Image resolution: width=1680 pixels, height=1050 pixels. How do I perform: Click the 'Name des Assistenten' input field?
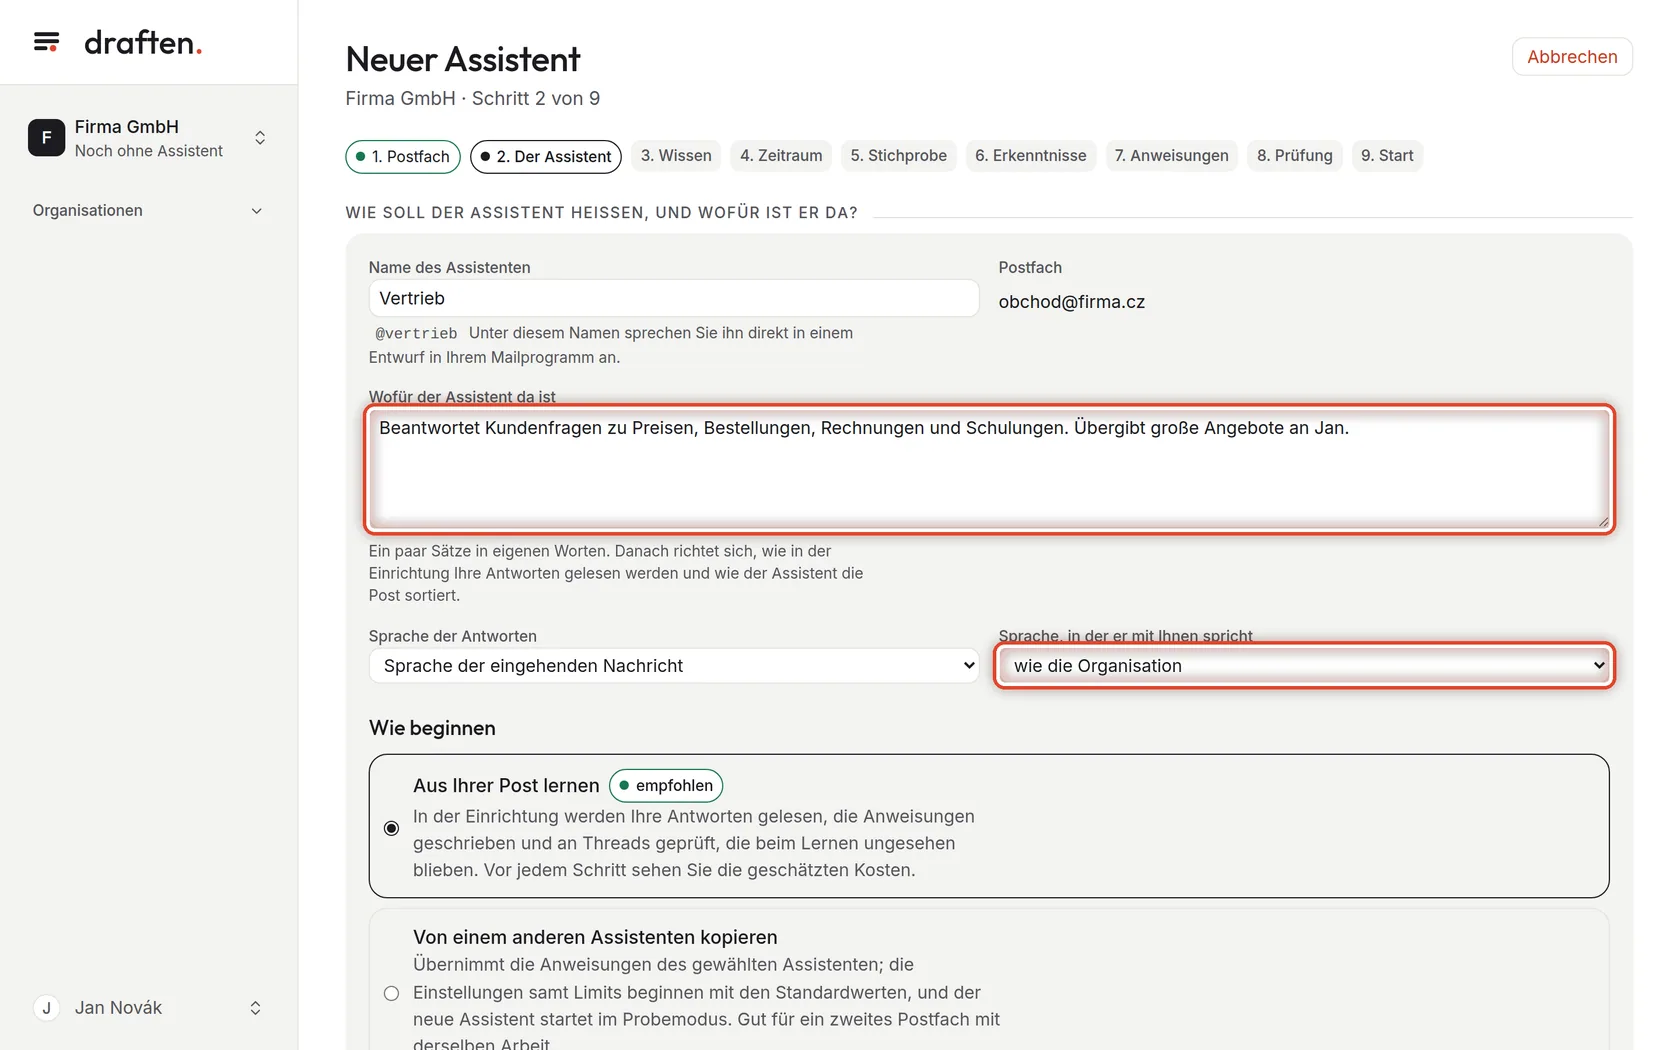coord(674,298)
